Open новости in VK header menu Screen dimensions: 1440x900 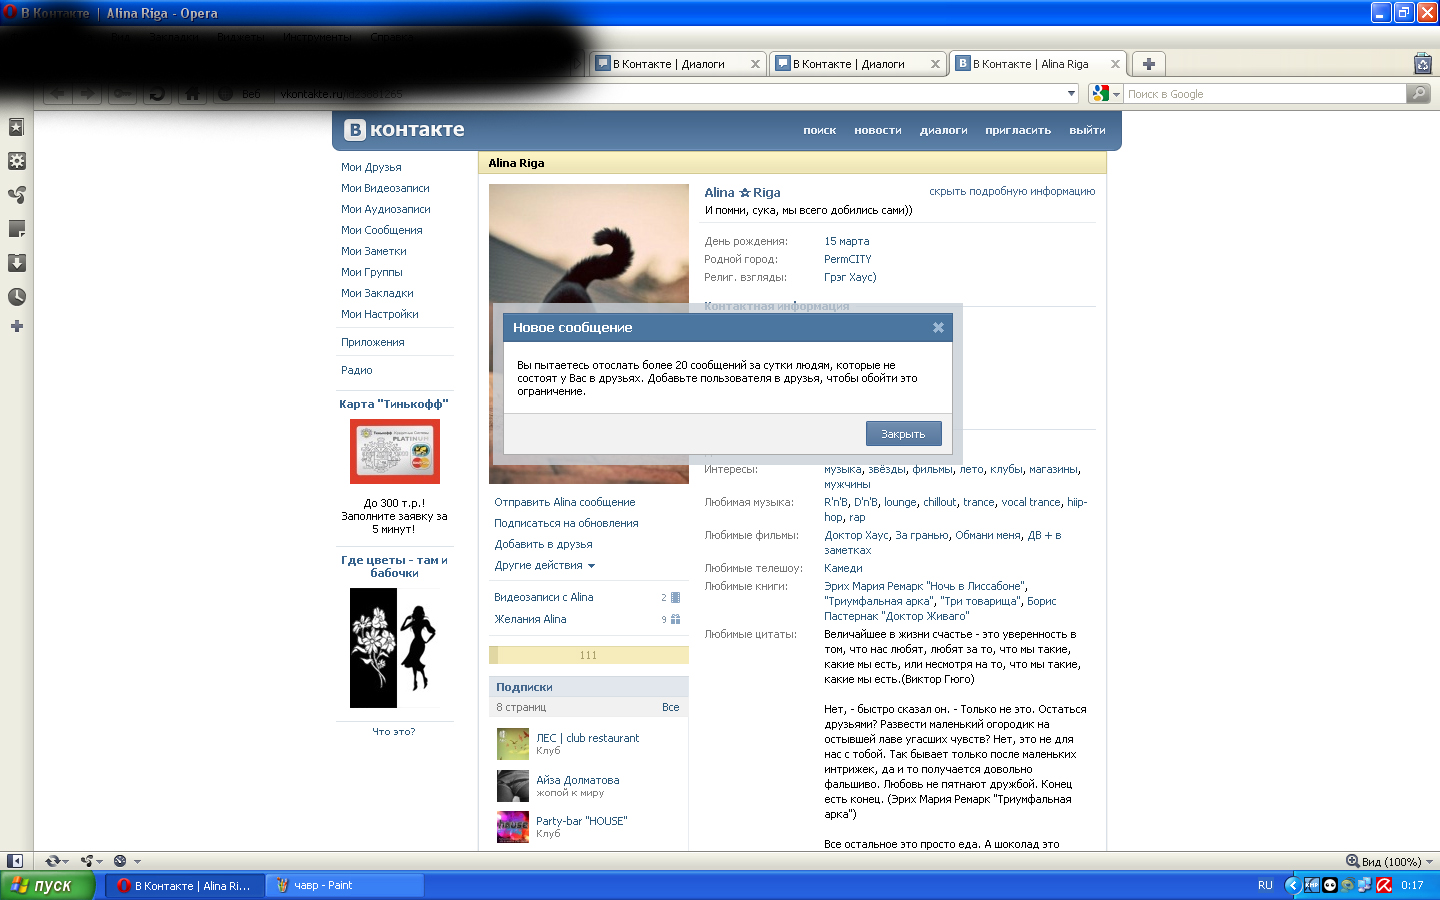(878, 130)
